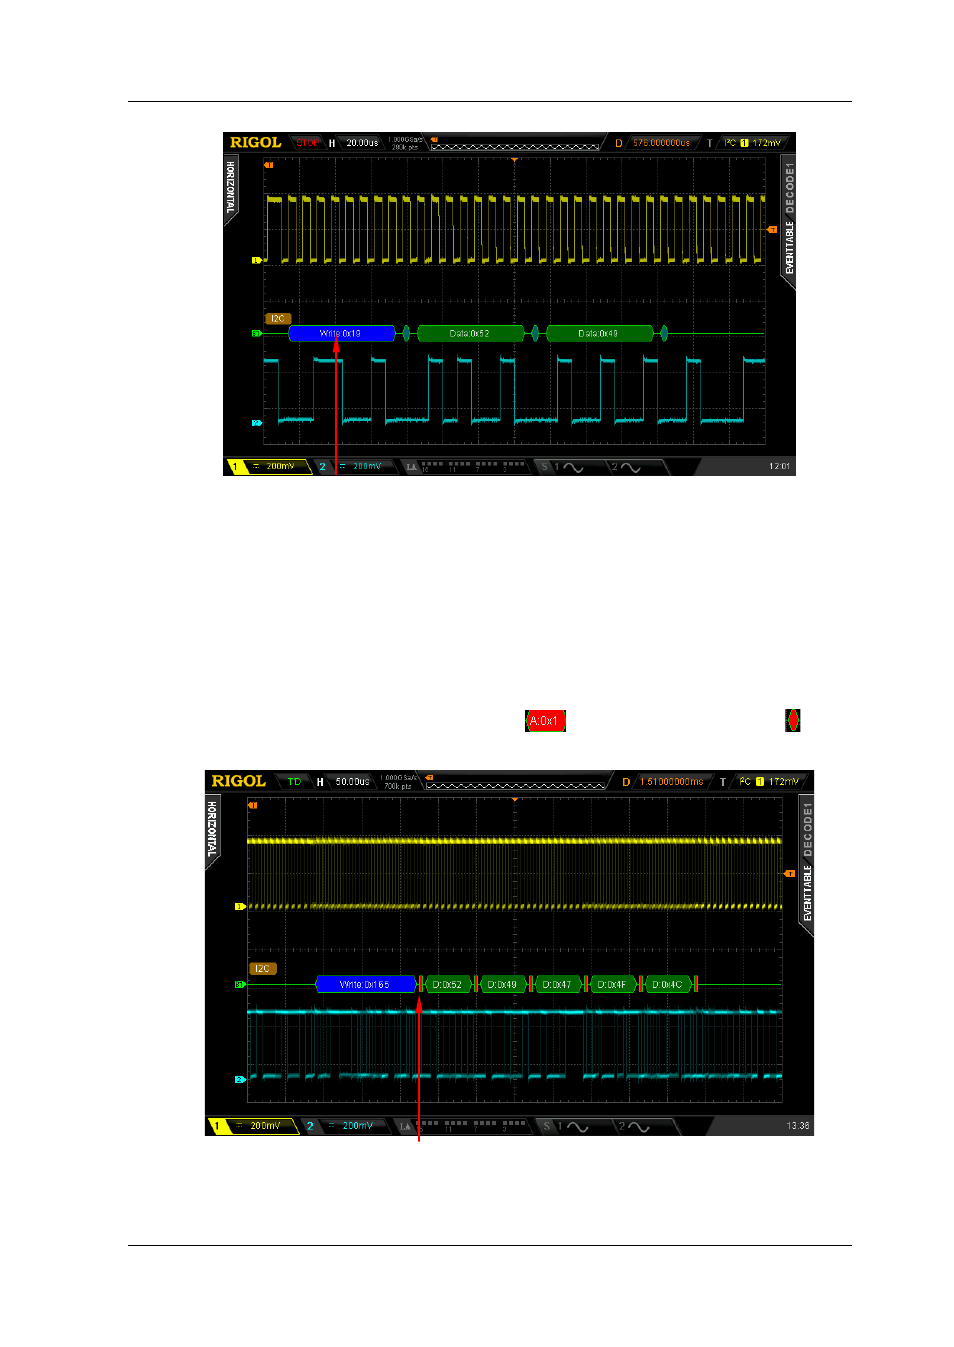Toggle the LA logic analyzer on the 12:01 screen
954x1347 pixels.
click(x=411, y=467)
